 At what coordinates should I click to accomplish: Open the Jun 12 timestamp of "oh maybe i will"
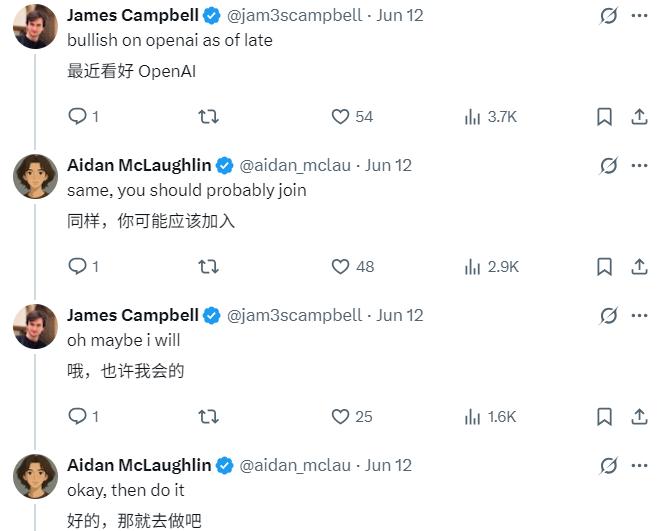pos(399,315)
